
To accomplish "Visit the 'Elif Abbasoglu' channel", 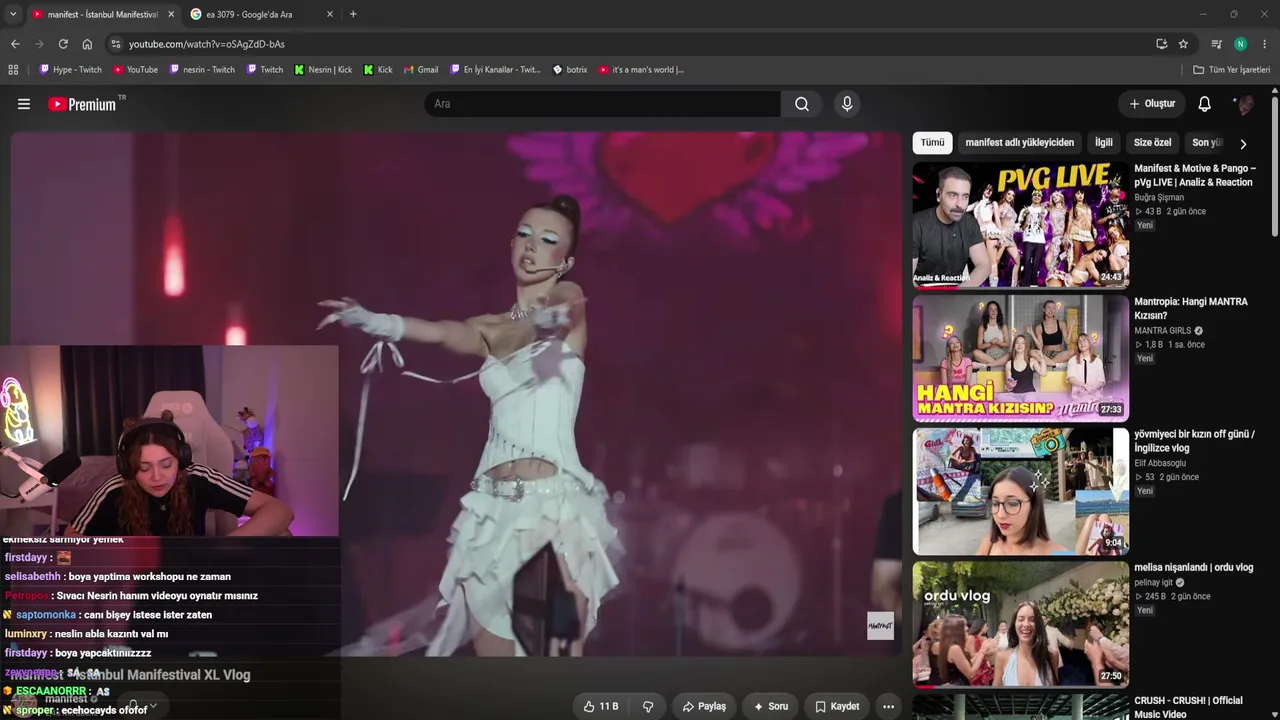I will coord(1160,464).
